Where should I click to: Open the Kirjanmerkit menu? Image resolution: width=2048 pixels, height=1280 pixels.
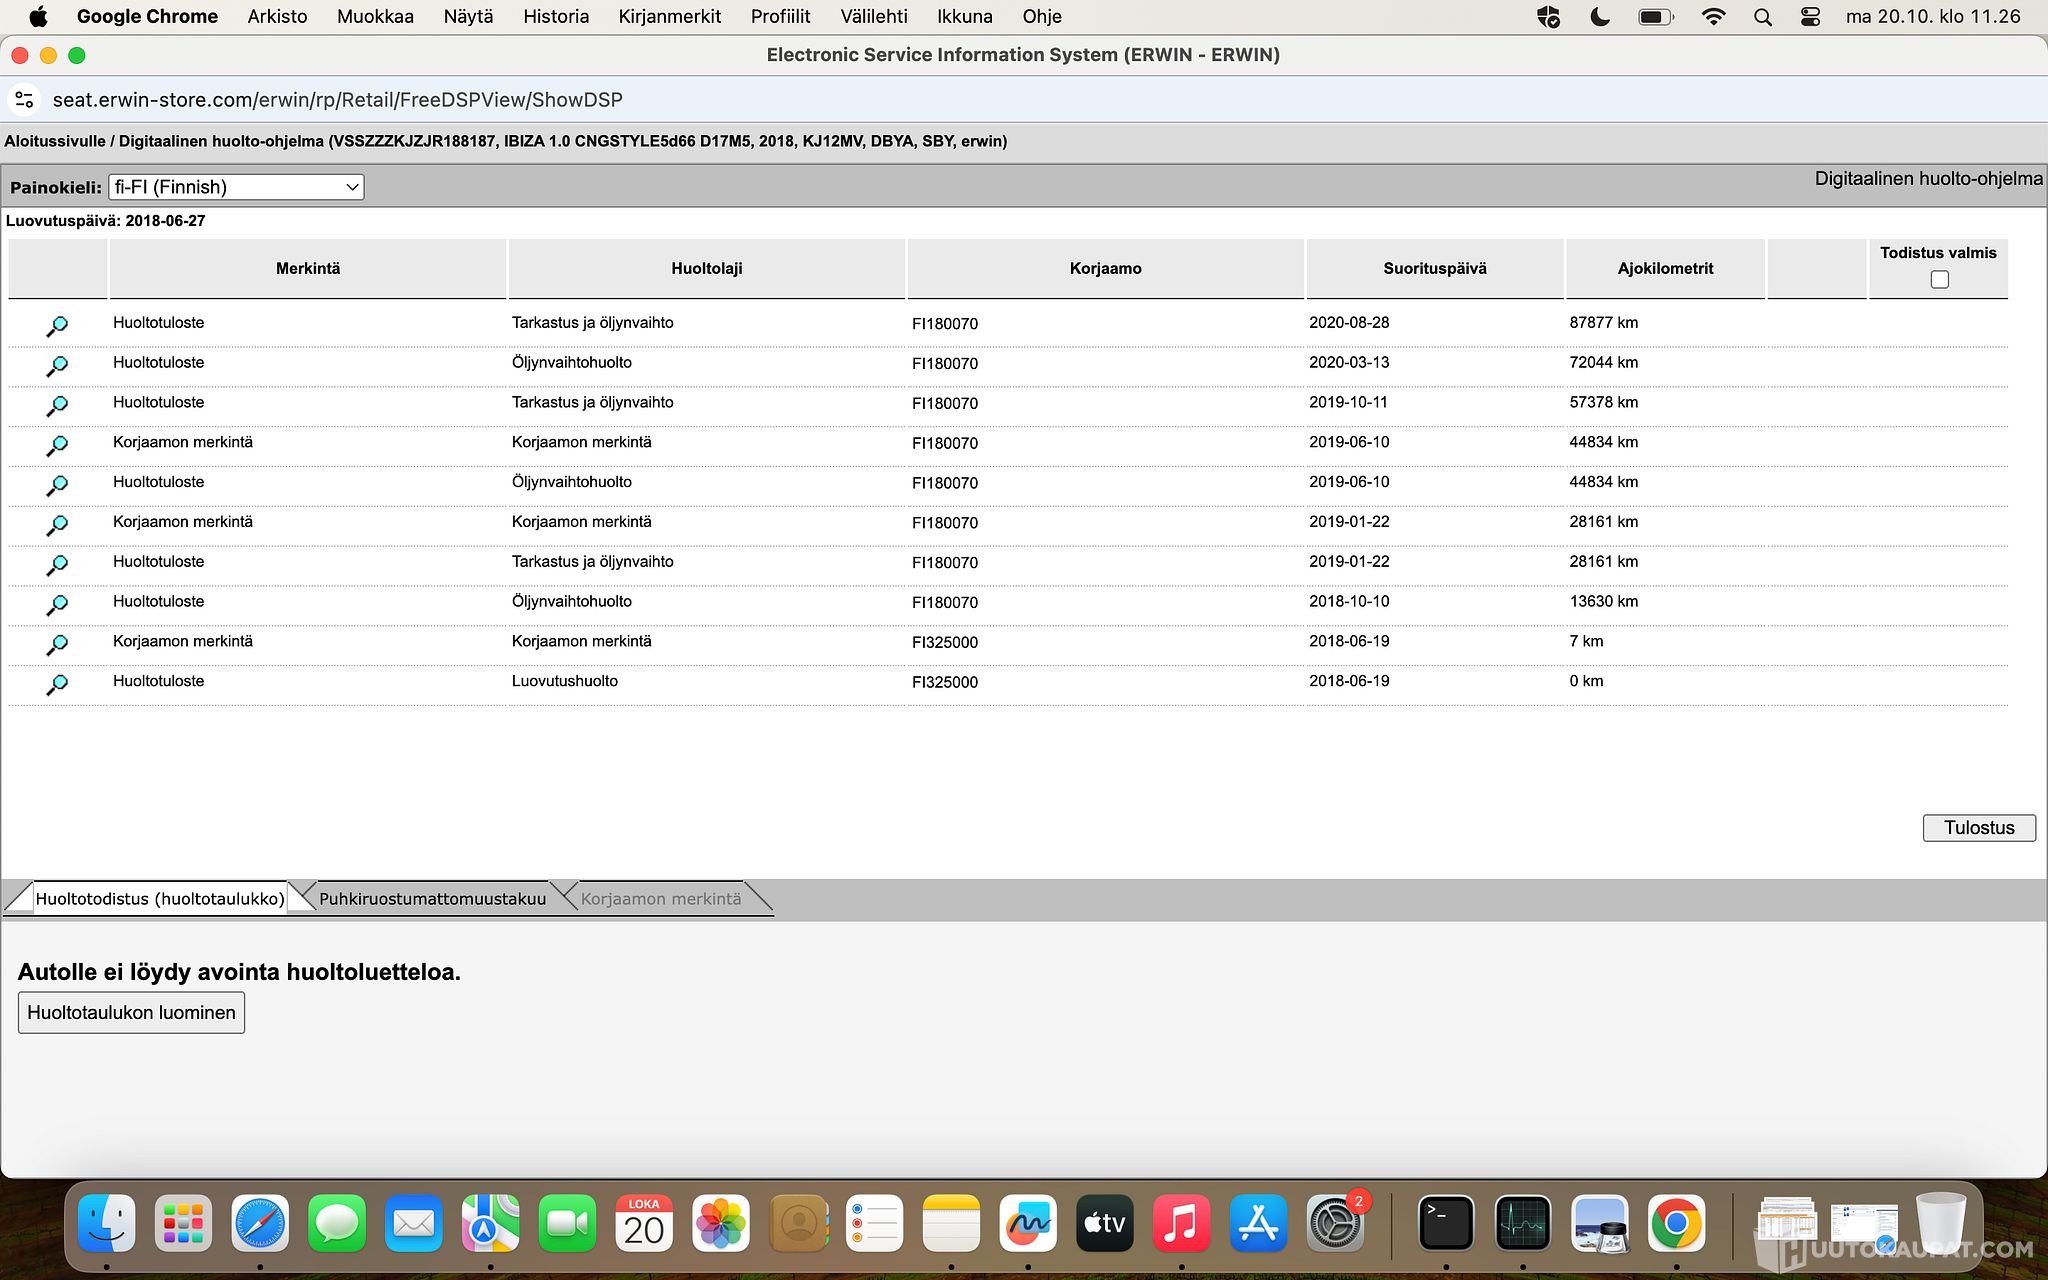669,17
